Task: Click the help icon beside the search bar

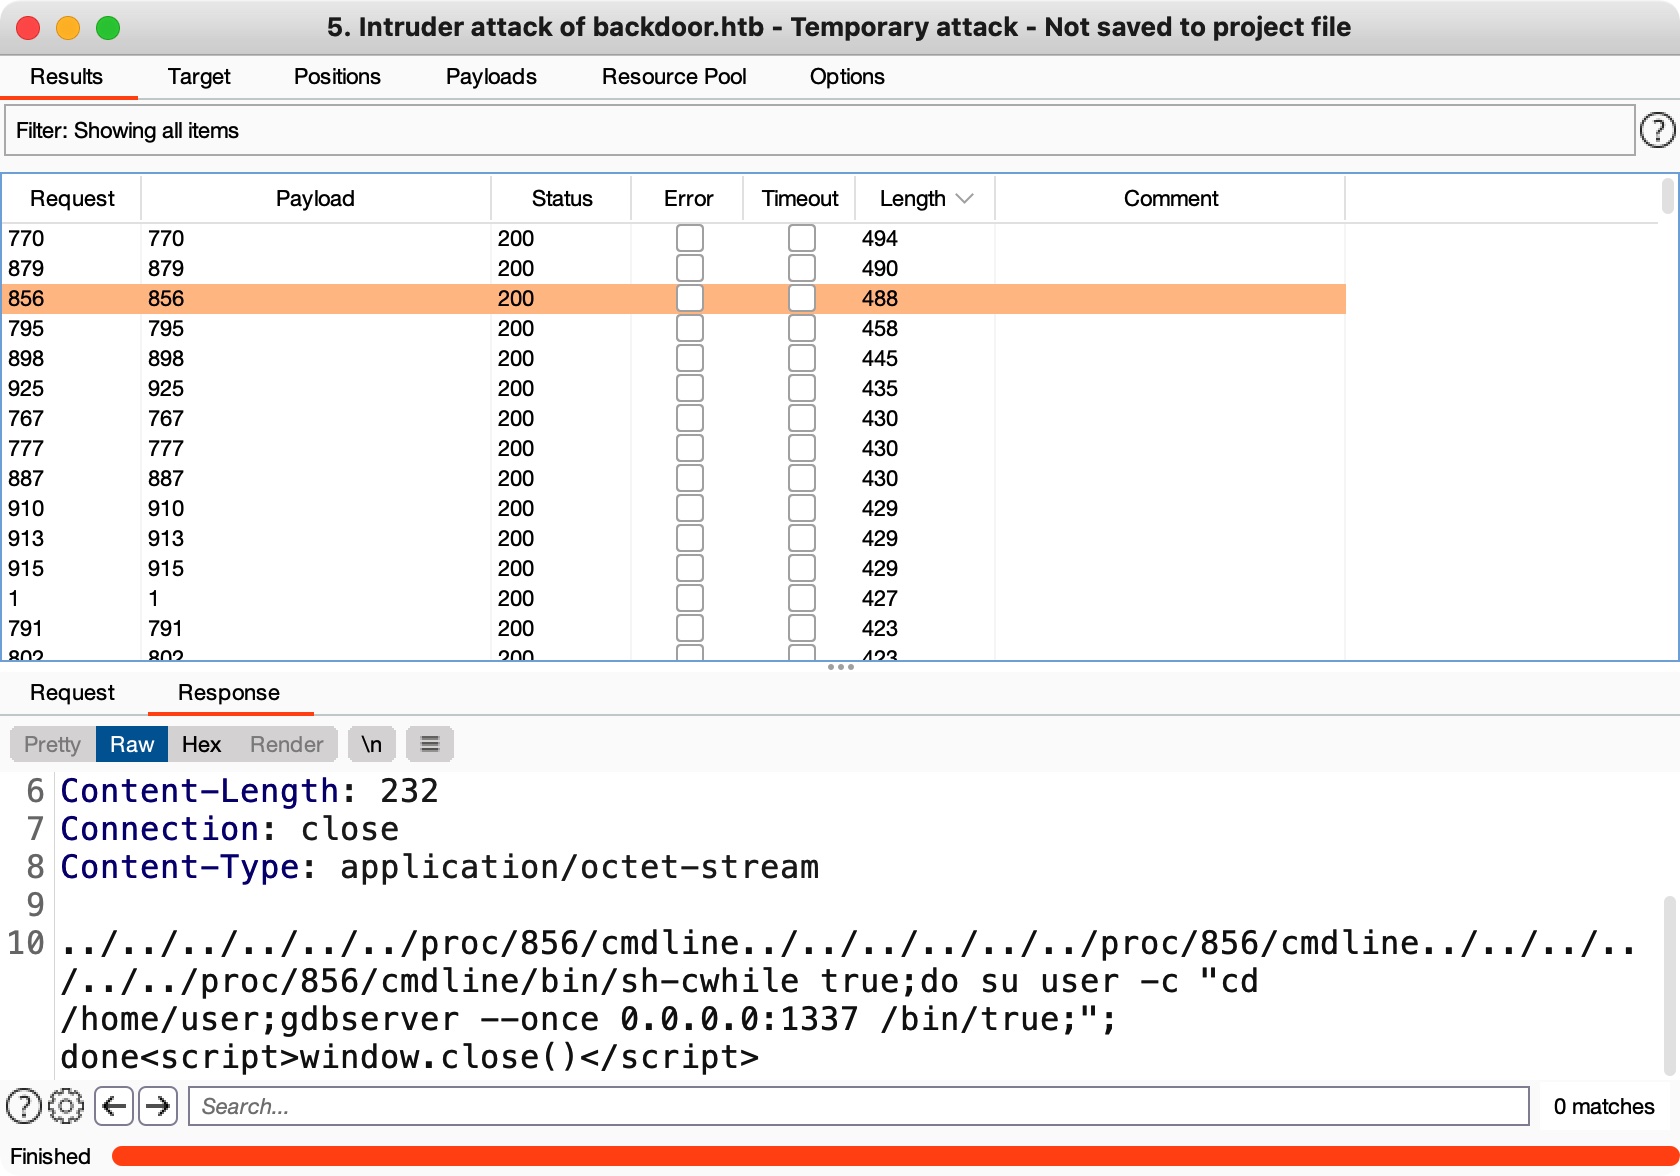Action: pos(24,1106)
